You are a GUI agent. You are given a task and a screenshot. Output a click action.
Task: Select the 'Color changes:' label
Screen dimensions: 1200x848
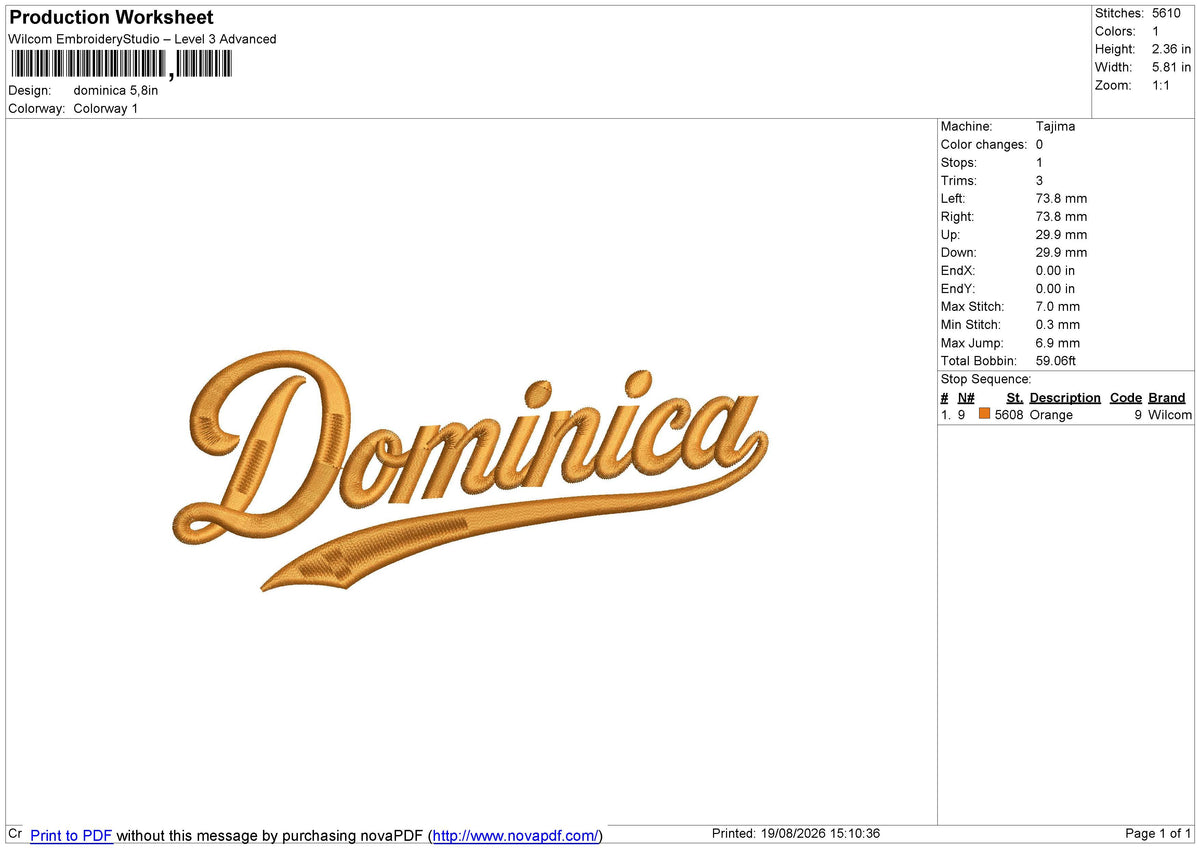984,144
